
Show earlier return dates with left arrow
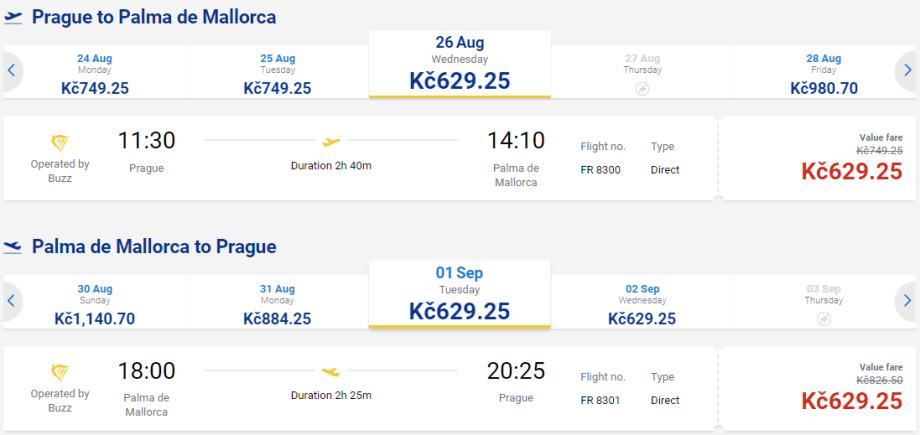pos(11,300)
